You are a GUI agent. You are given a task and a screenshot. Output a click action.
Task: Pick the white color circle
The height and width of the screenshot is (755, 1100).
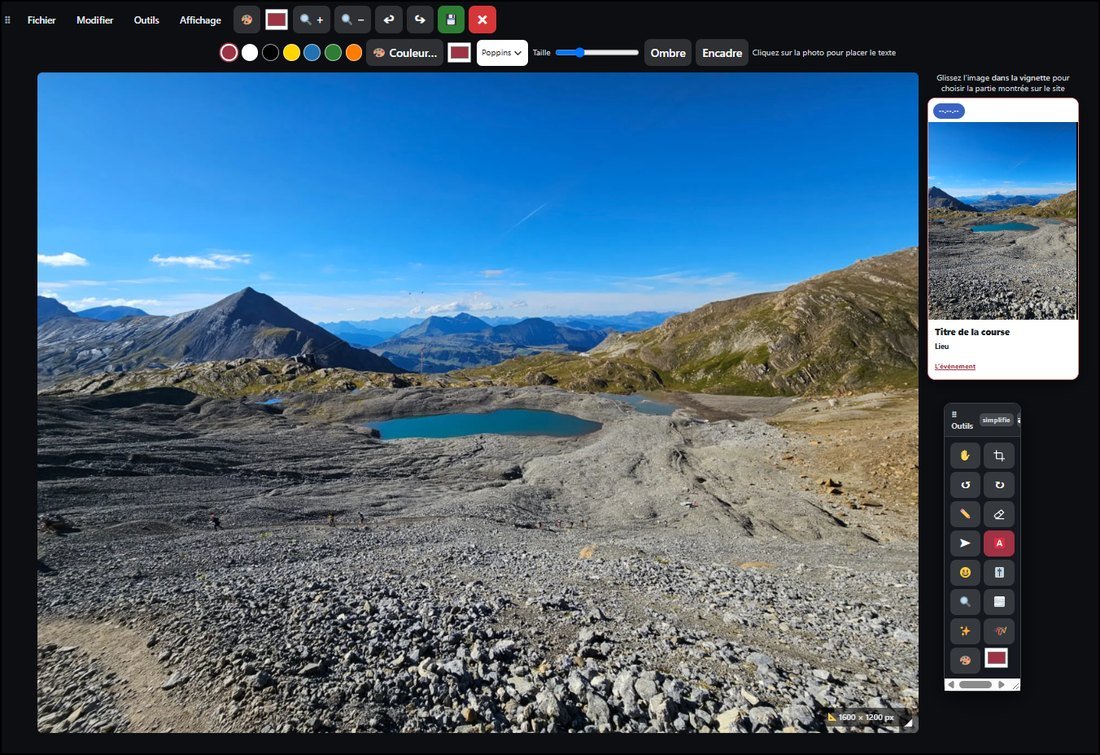pos(250,53)
